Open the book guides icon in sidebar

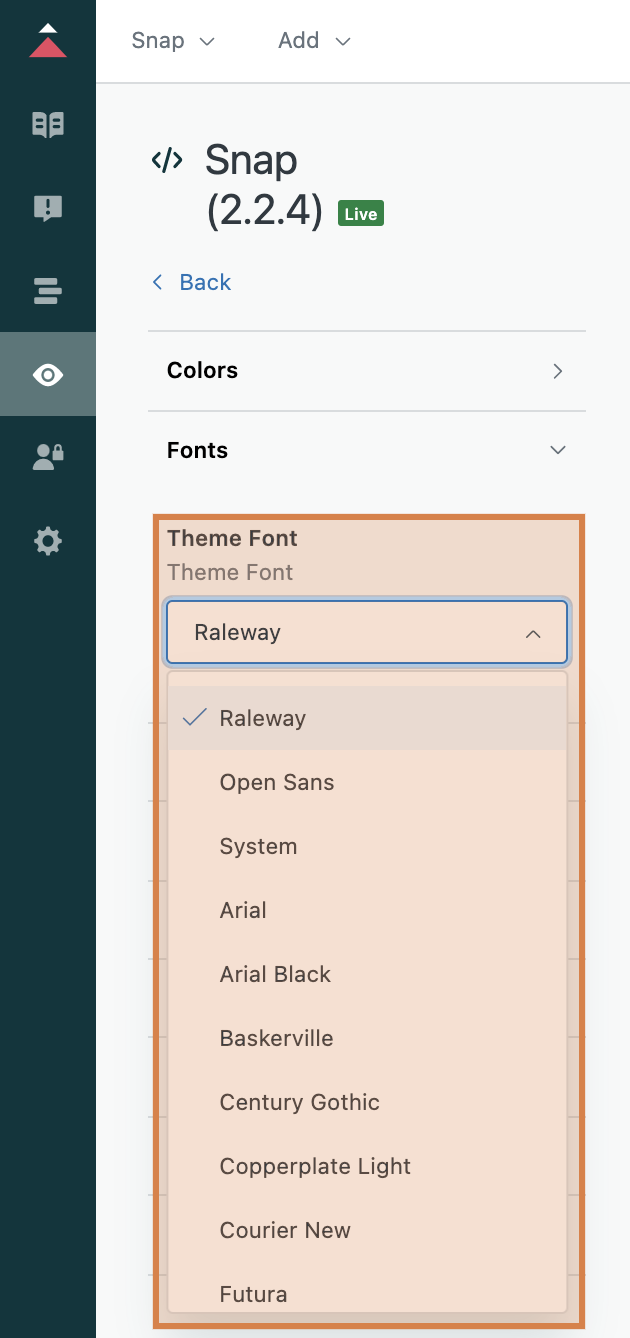(x=48, y=125)
